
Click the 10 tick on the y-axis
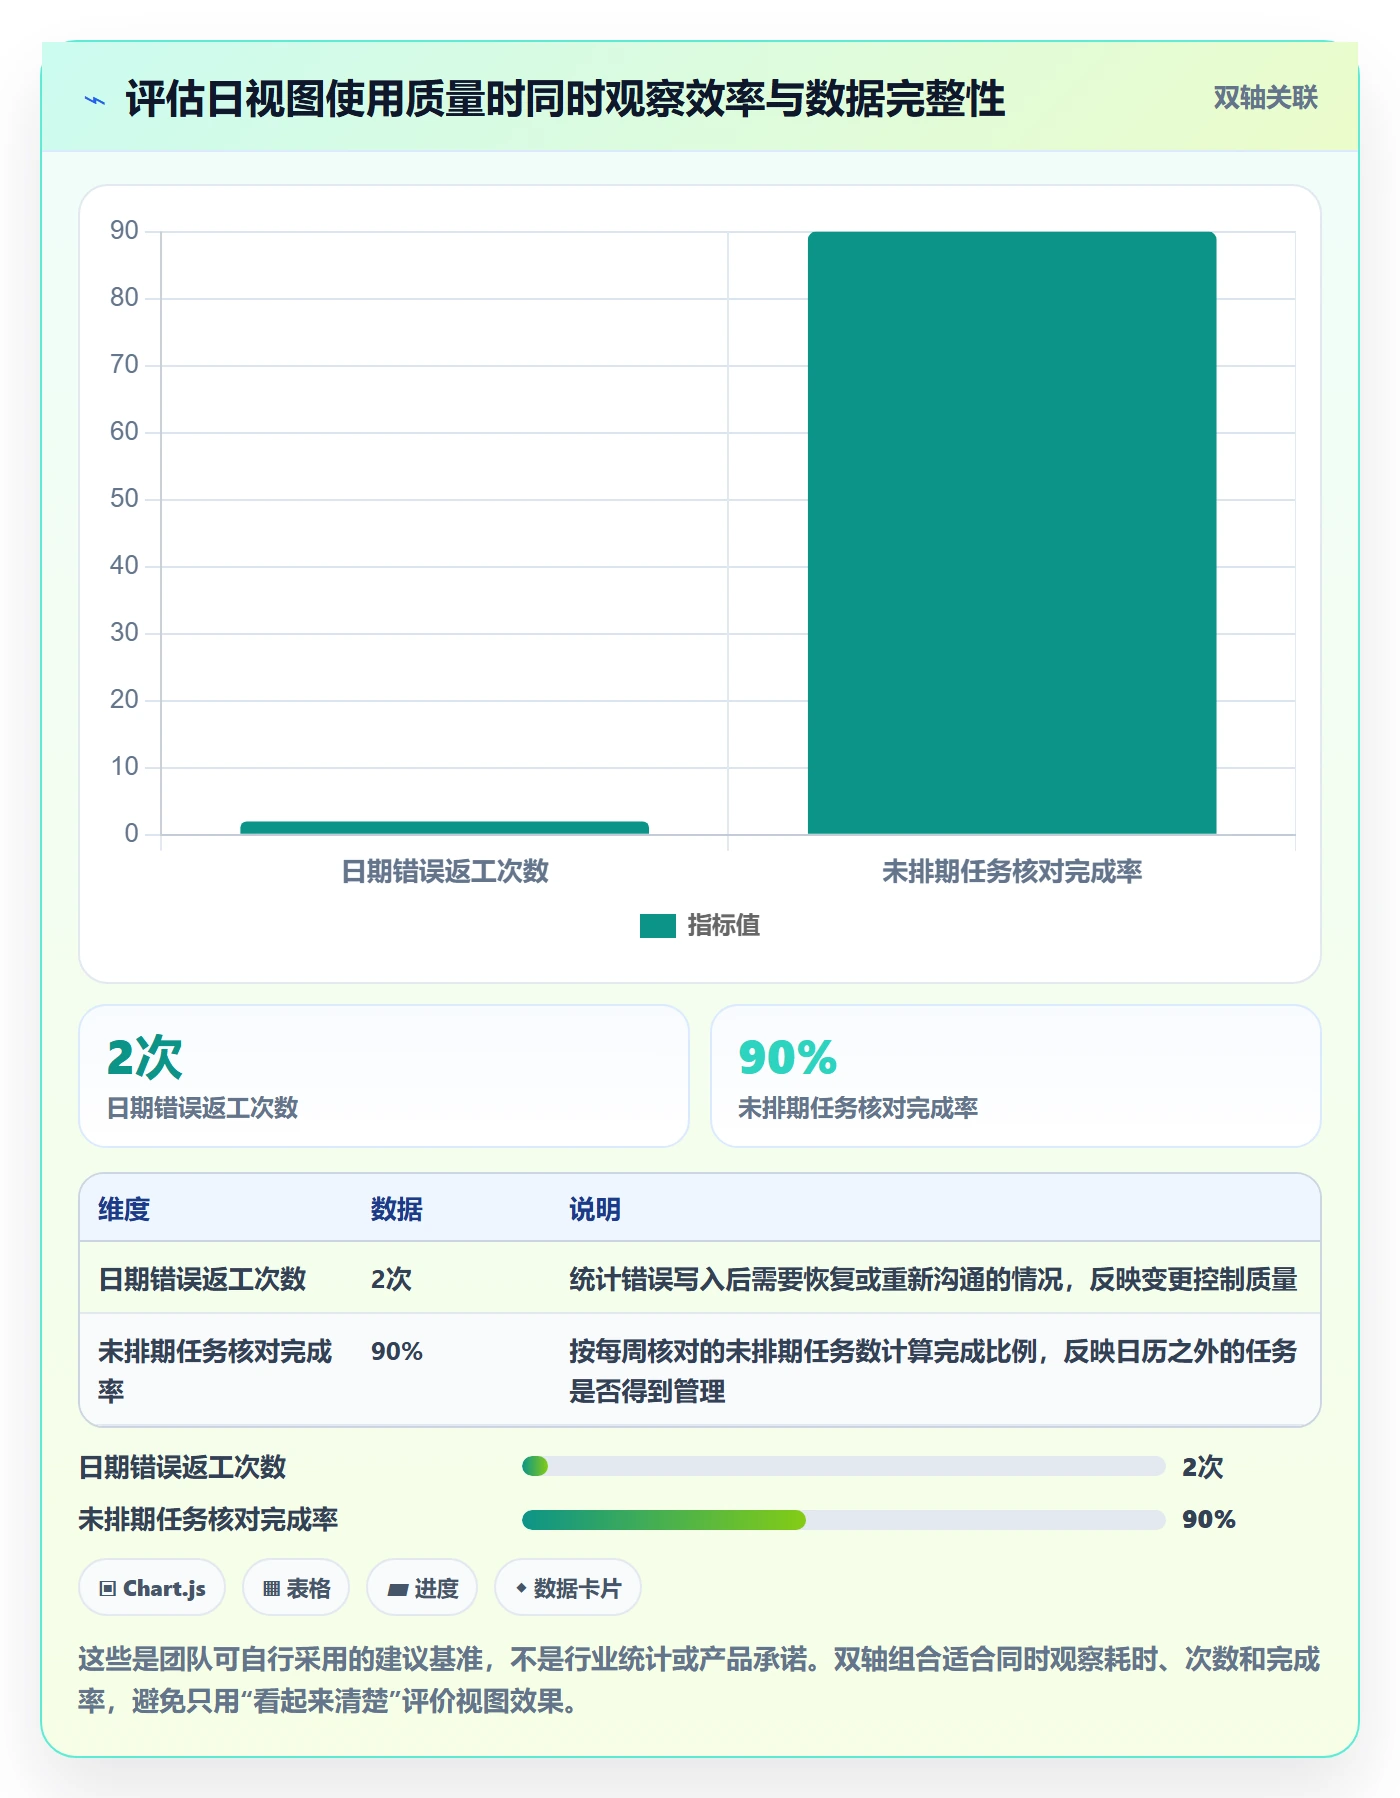[124, 767]
